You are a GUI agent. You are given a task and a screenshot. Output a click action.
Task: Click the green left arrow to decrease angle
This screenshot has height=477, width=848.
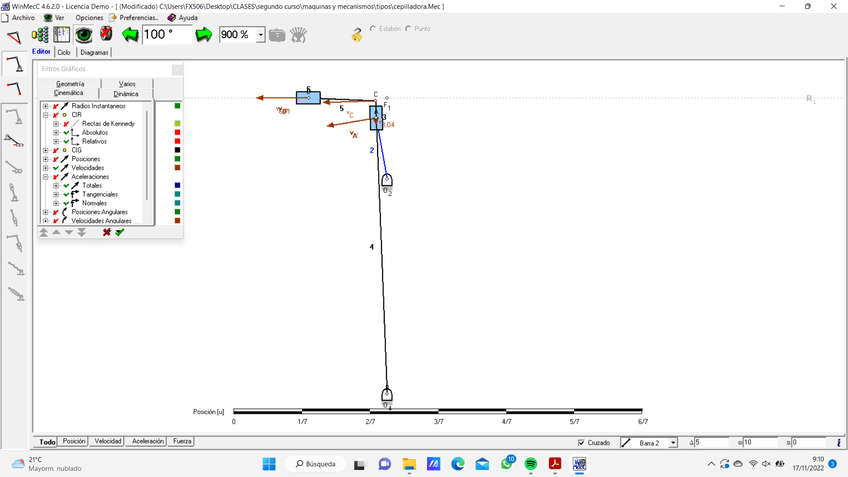point(130,35)
